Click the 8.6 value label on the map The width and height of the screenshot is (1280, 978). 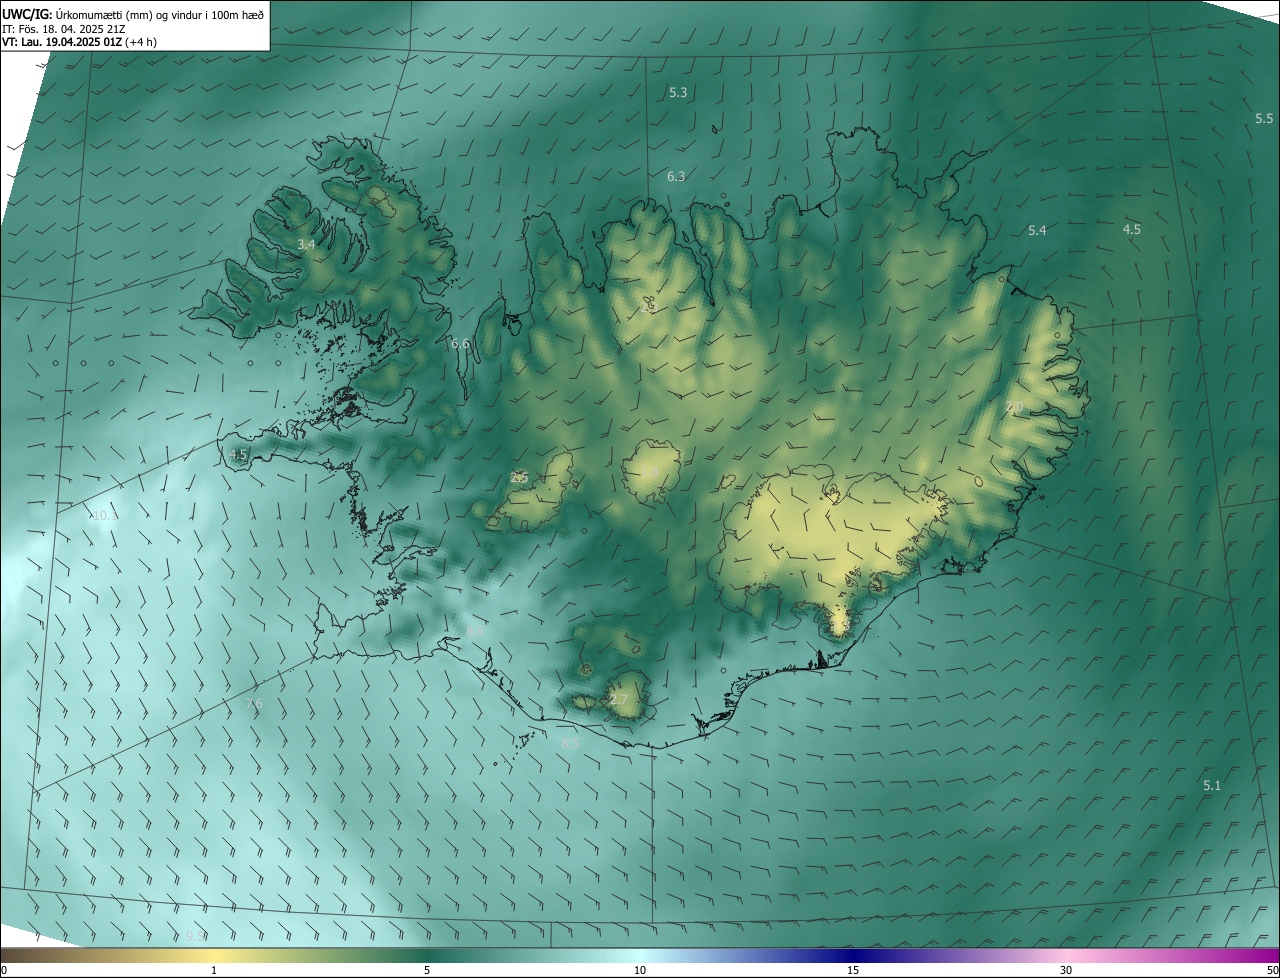[x=475, y=631]
